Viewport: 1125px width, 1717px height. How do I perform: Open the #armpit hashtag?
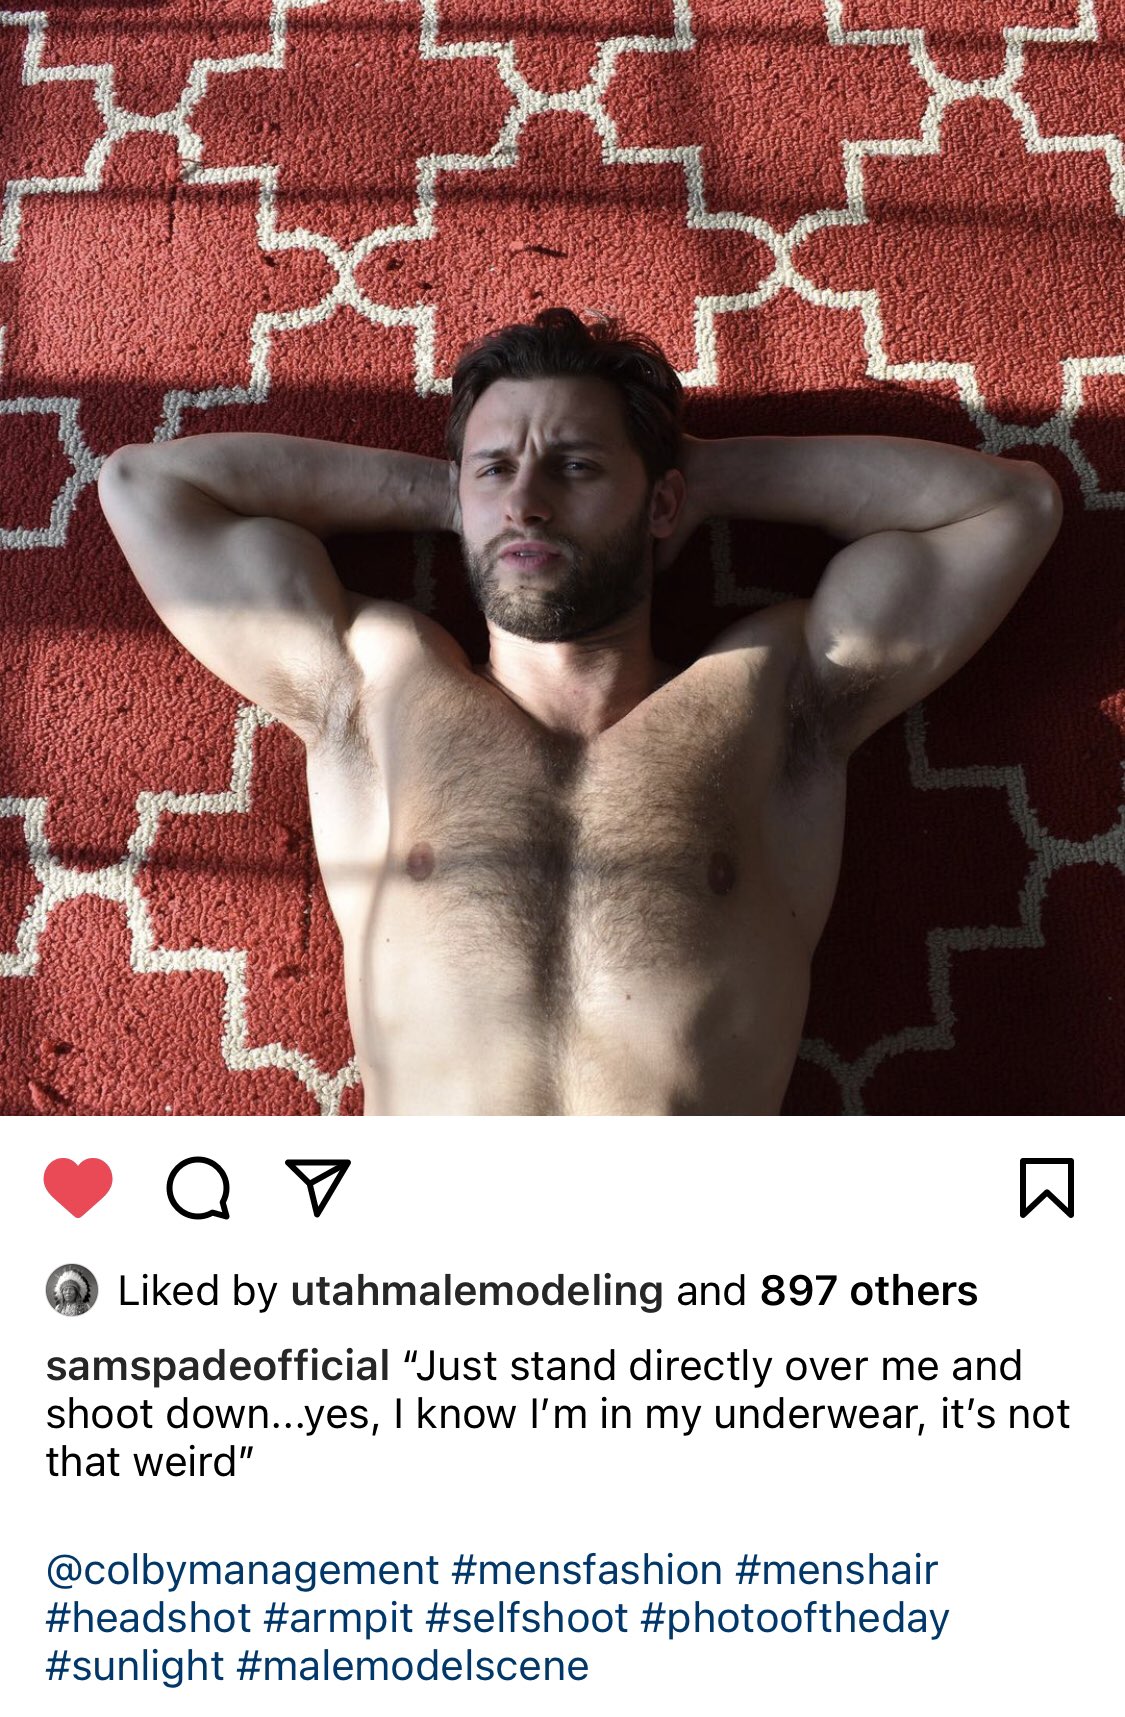click(339, 1619)
